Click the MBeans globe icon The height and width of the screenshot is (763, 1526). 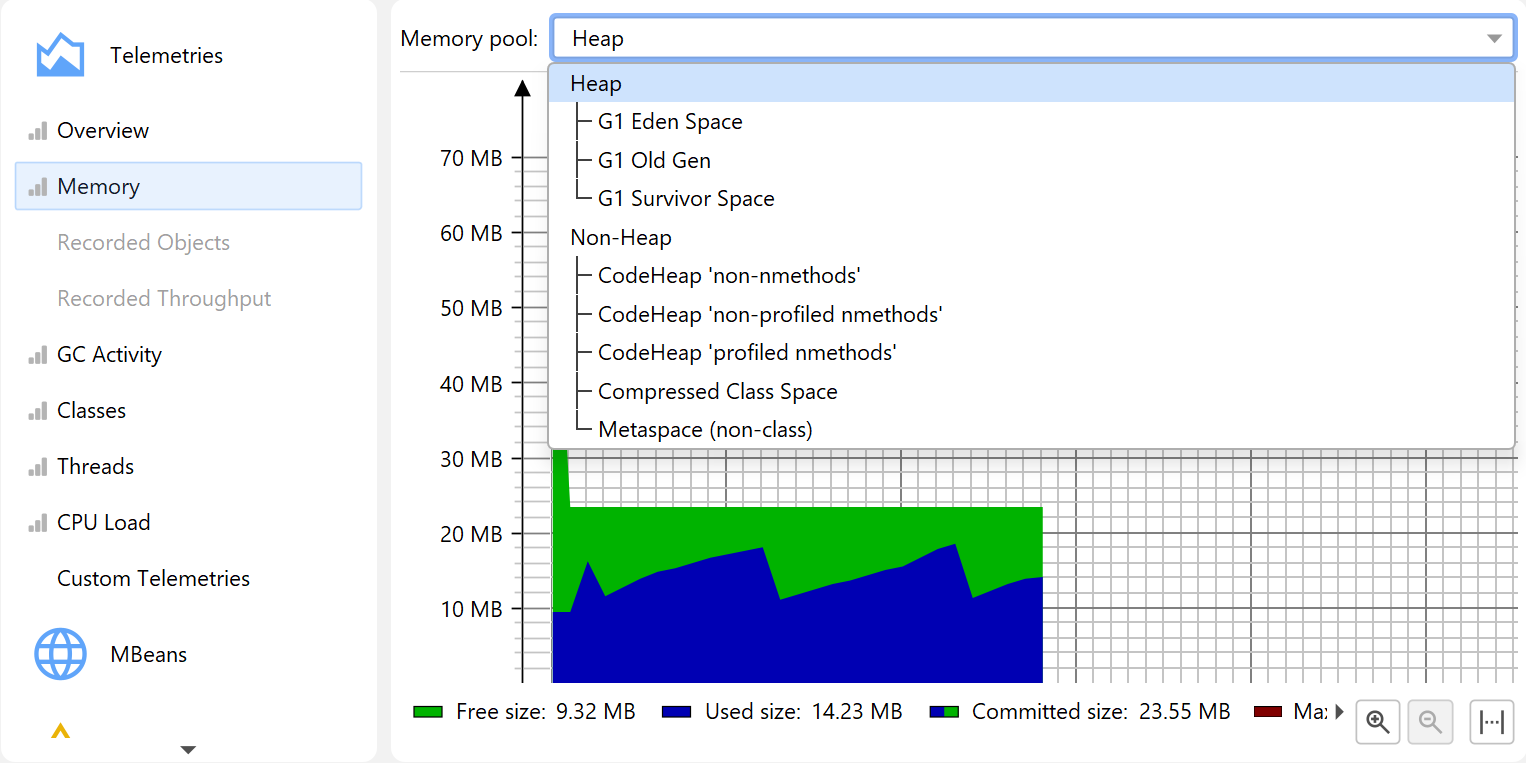click(x=60, y=655)
